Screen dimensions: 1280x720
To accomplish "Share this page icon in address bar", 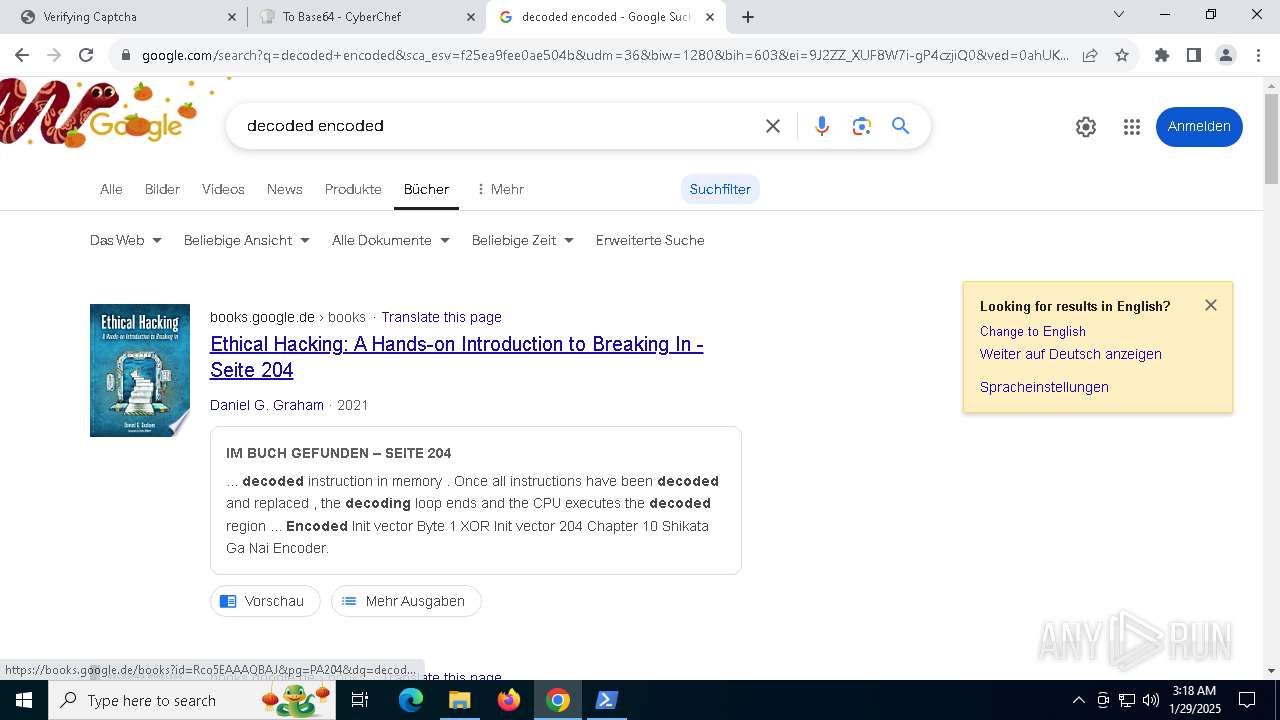I will [1090, 55].
